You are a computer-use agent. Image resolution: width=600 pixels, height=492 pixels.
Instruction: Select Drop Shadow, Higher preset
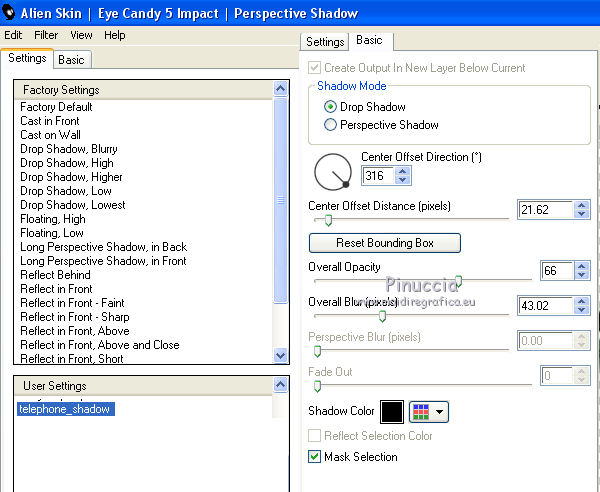71,177
